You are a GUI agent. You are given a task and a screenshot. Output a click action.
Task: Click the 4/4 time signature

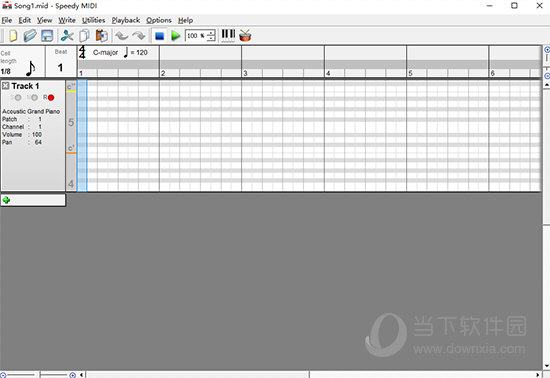pos(82,52)
